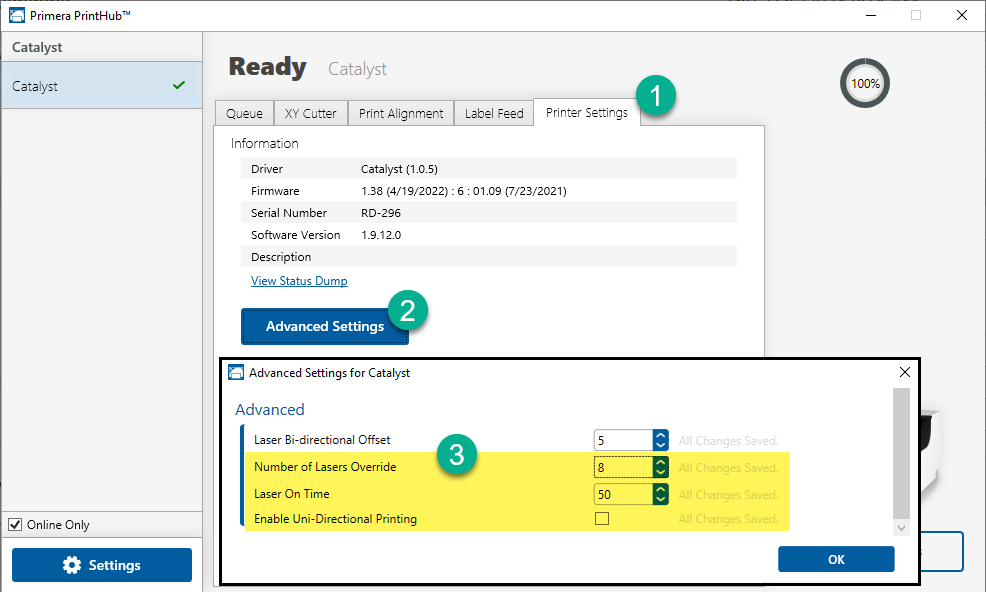This screenshot has width=986, height=592.
Task: Open the Settings button with gear
Action: tap(102, 565)
